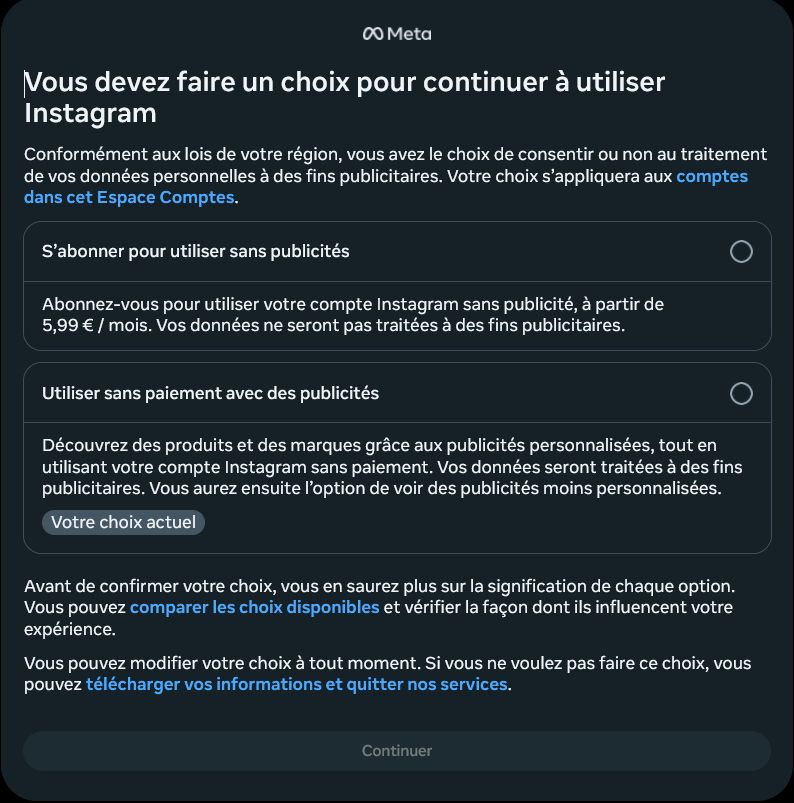Open 'télécharger vos informations et quitter nos services'
This screenshot has width=794, height=803.
pos(296,684)
